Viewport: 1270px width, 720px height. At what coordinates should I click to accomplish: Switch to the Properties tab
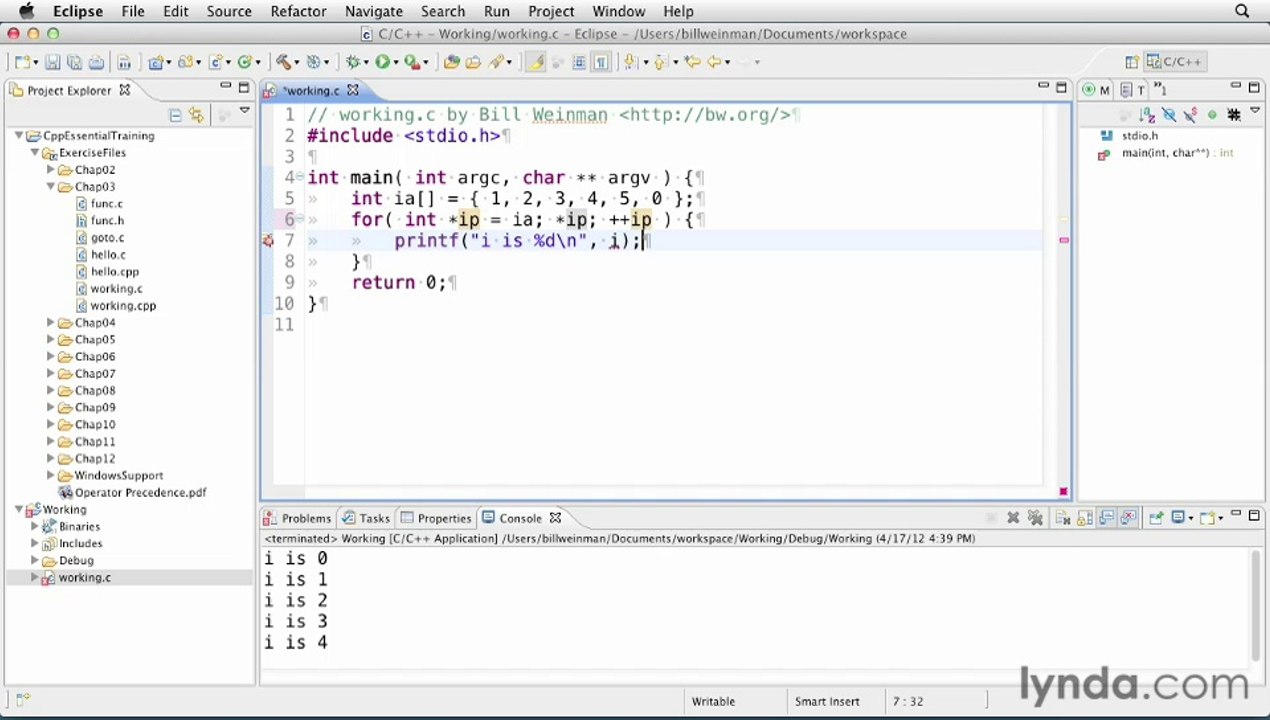[436, 518]
